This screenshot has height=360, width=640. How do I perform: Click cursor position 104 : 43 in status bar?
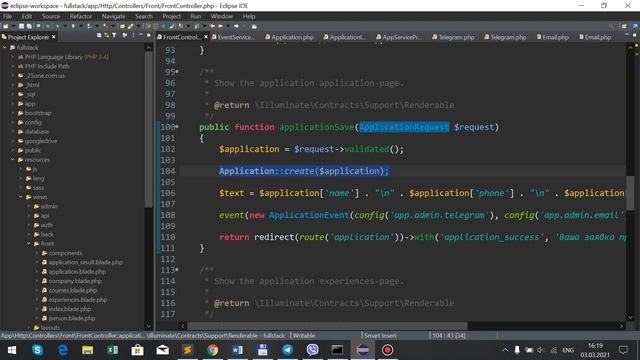pos(449,336)
